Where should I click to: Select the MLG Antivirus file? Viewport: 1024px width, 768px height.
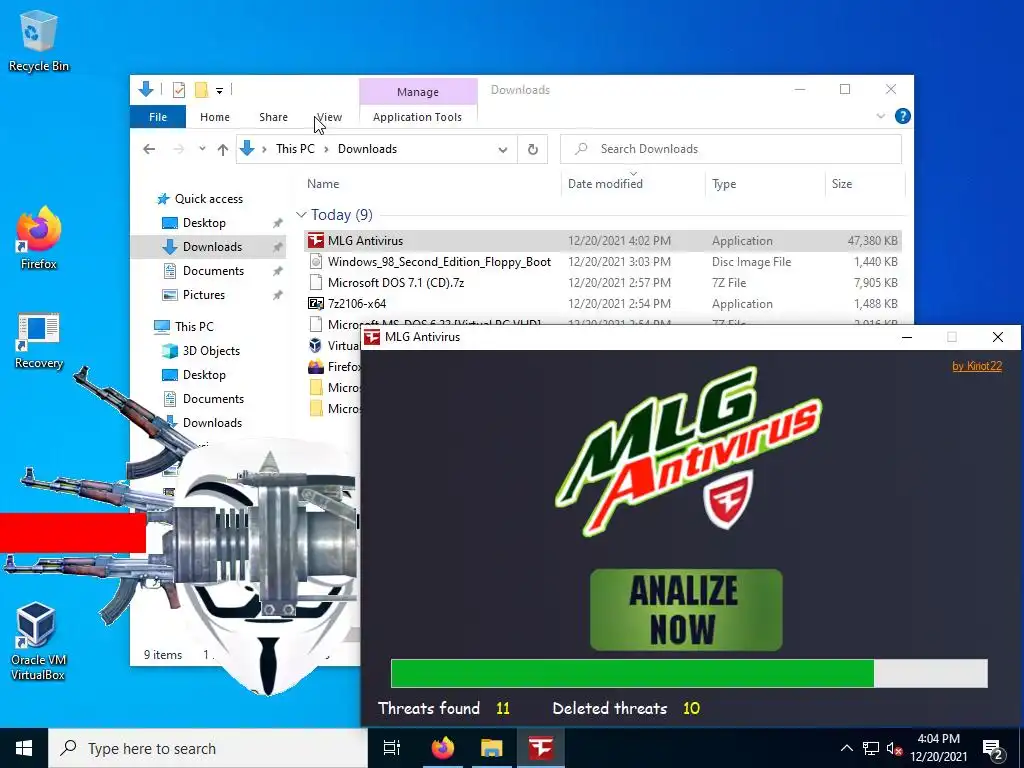603,240
